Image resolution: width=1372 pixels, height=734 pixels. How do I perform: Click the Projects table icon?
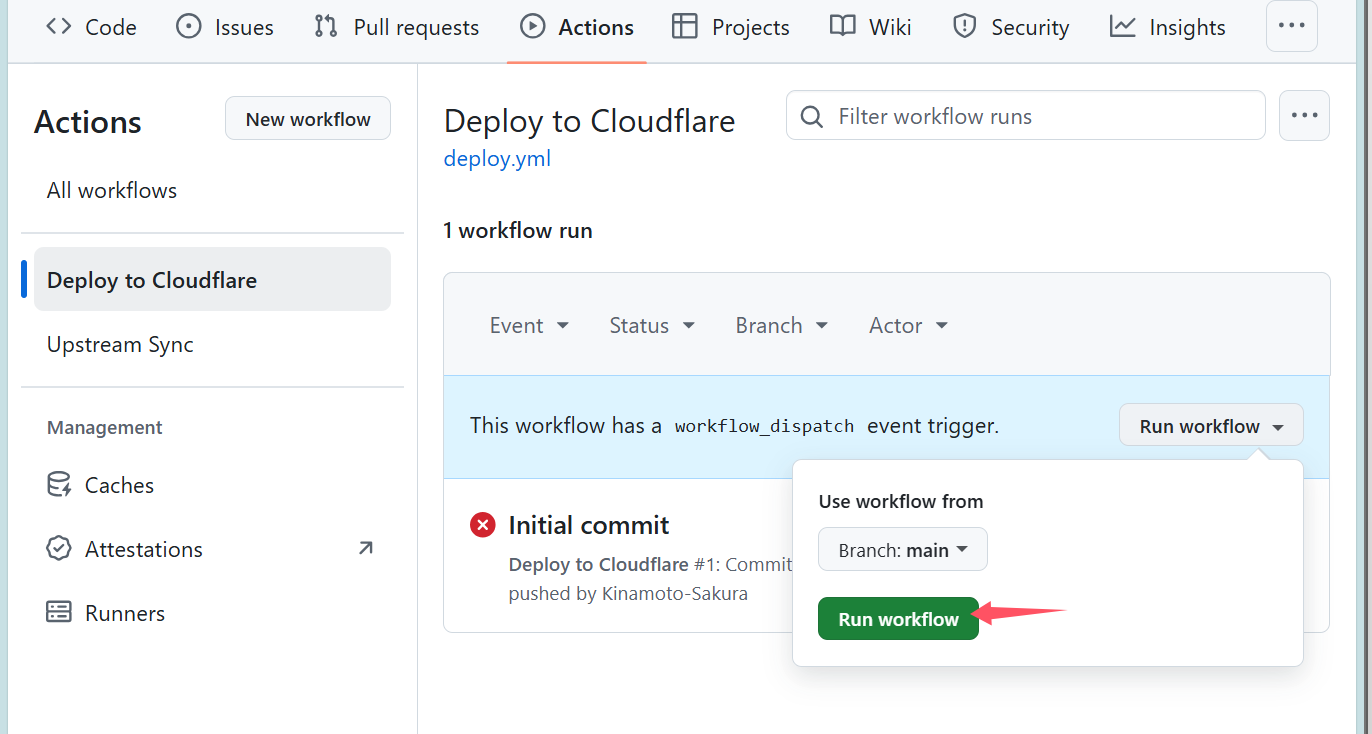click(685, 26)
